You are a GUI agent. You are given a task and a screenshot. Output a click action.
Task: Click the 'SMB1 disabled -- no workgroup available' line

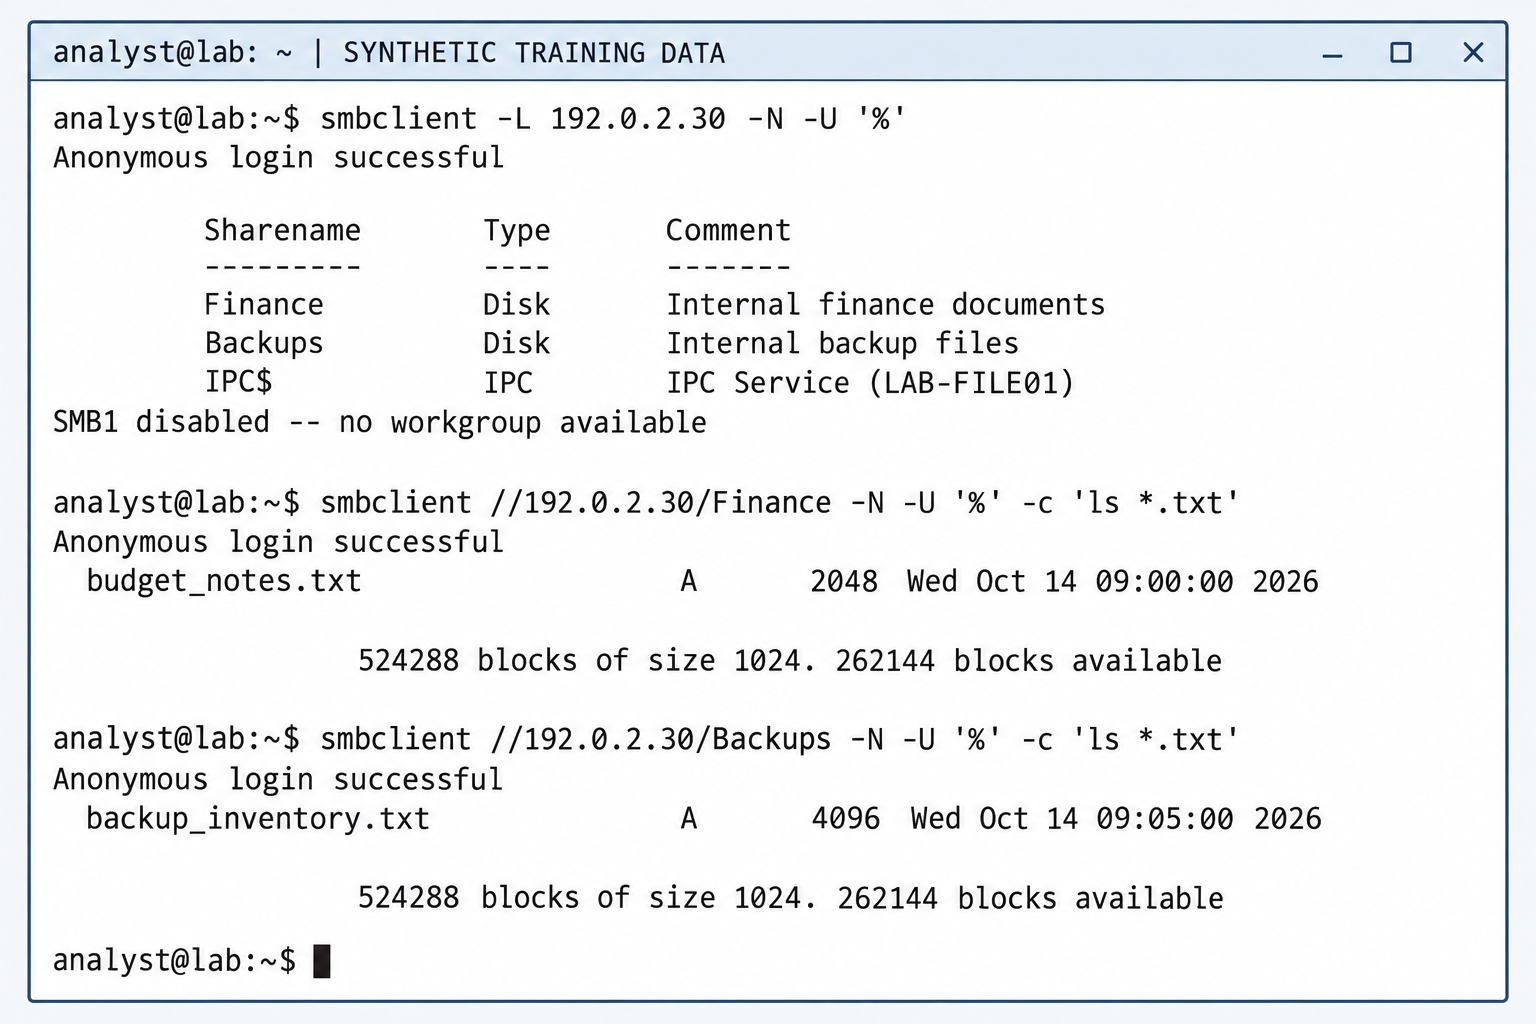(380, 423)
